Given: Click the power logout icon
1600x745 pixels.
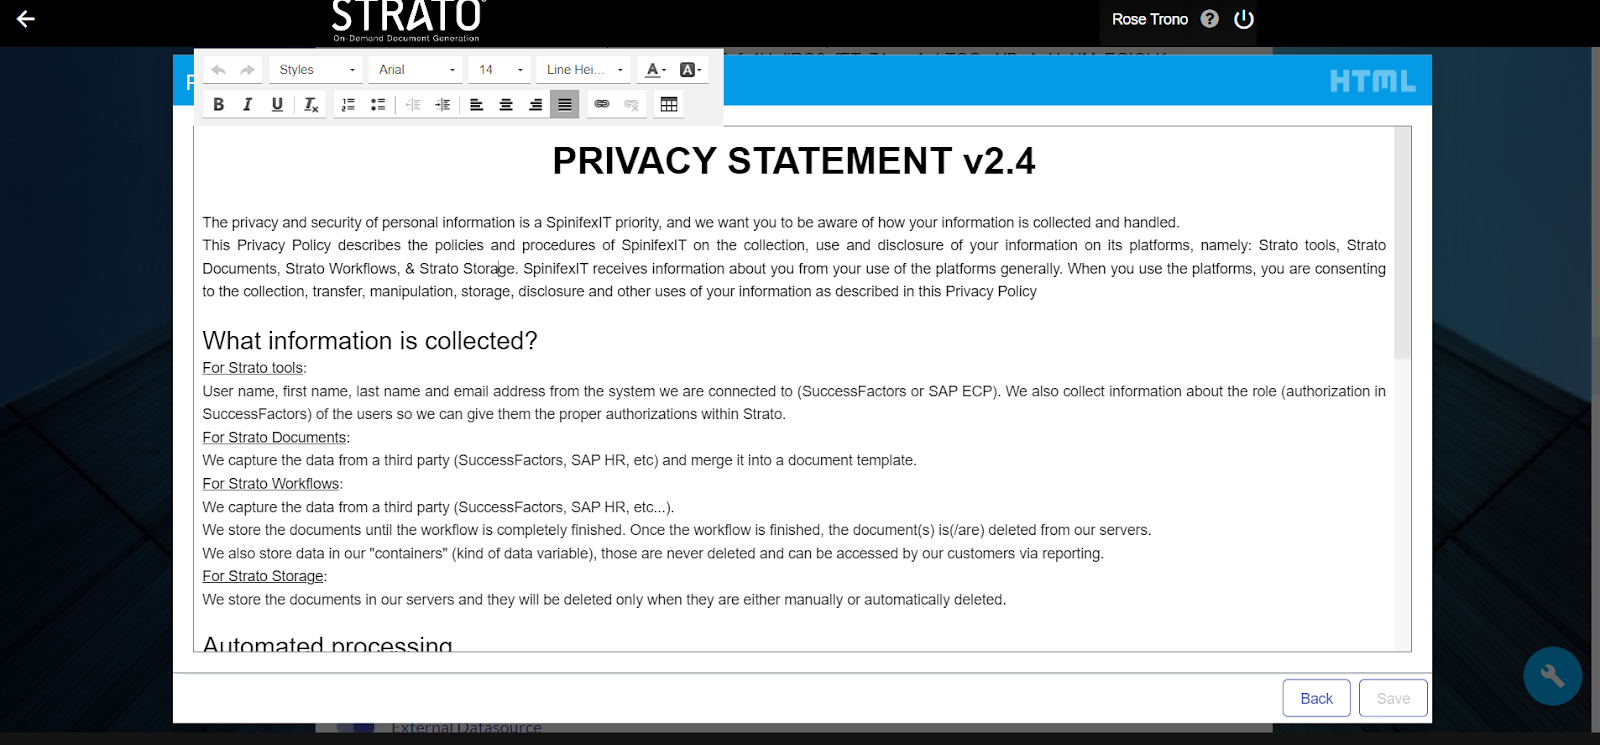Looking at the screenshot, I should coord(1244,19).
